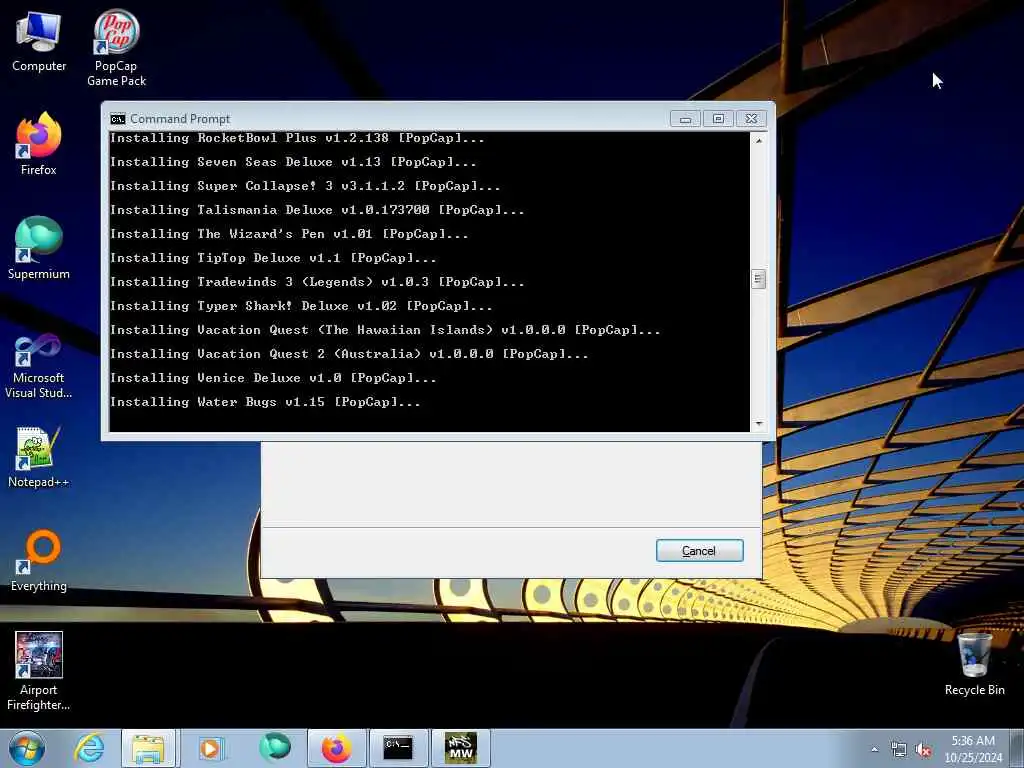Click the Command Prompt scroll down arrow

coord(758,424)
